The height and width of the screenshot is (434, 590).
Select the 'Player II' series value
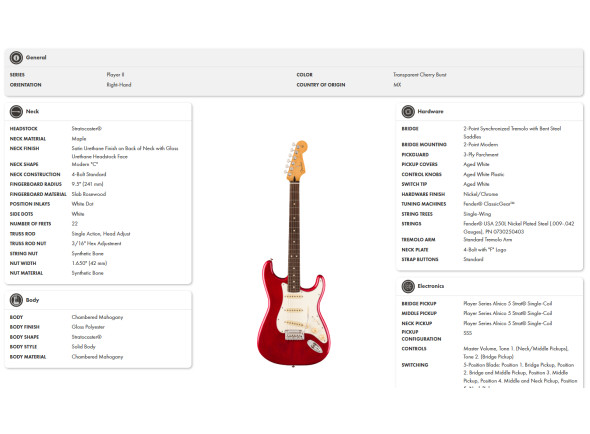[x=116, y=75]
